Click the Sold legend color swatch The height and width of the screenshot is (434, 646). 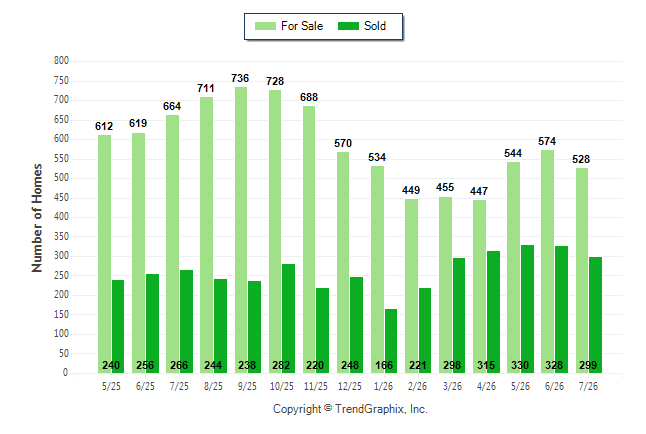(x=348, y=26)
